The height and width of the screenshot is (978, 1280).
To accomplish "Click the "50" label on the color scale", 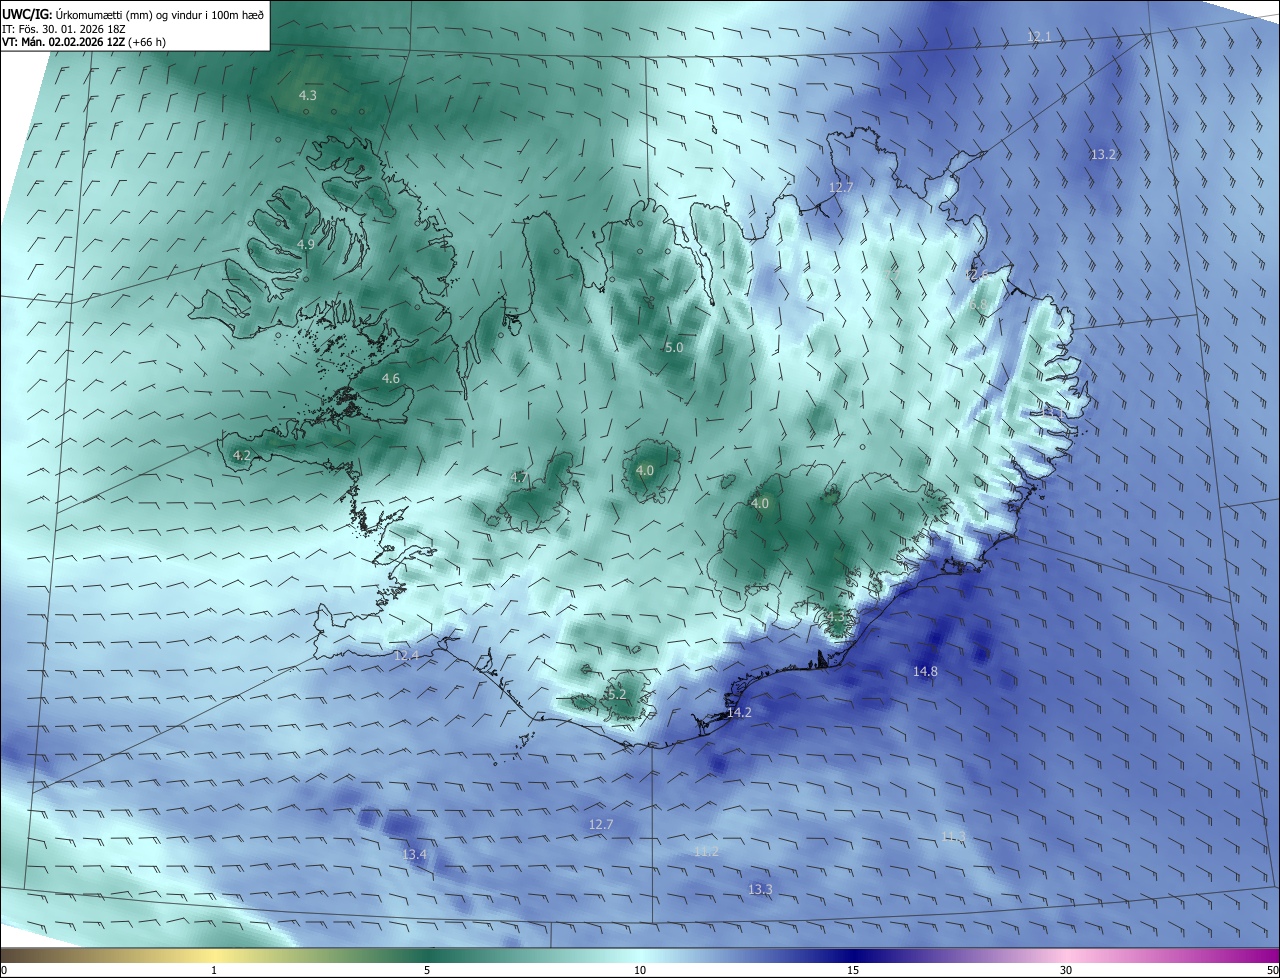I will 1271,970.
